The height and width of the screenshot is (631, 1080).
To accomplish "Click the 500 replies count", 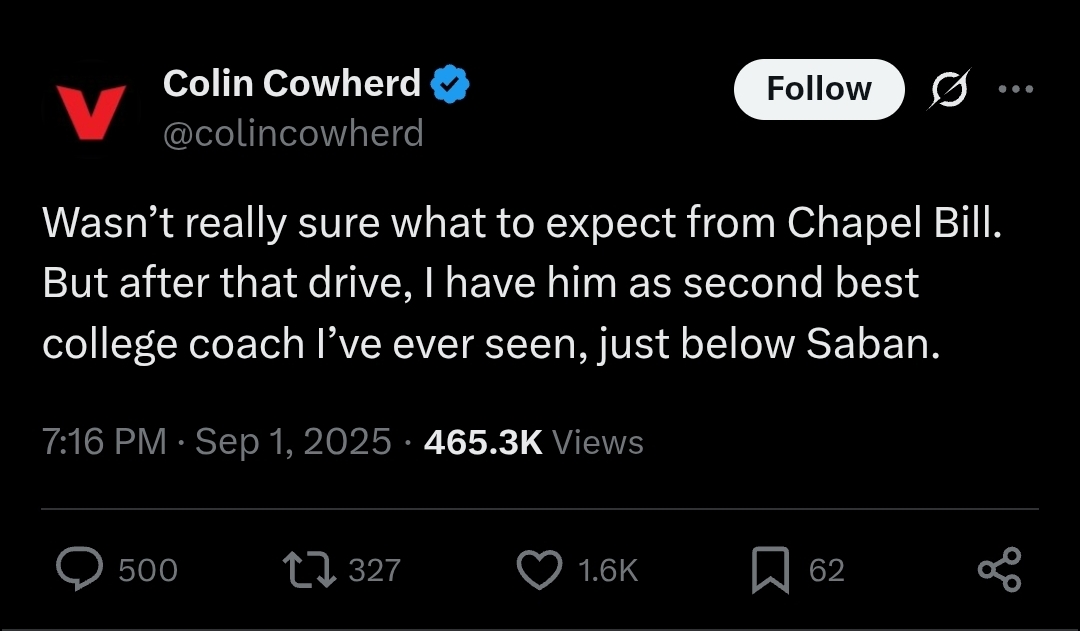I will 148,570.
